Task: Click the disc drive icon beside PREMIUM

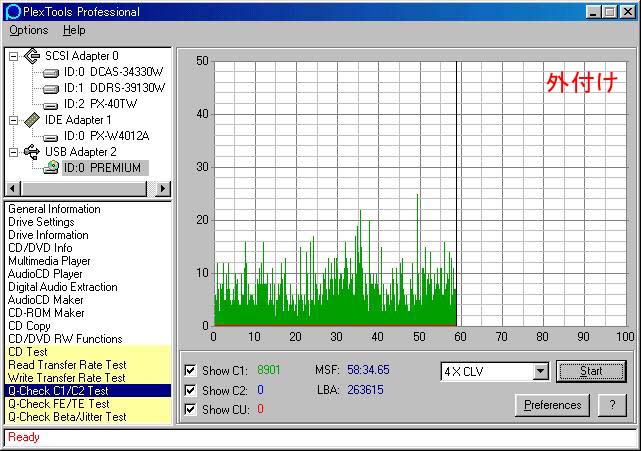Action: click(x=51, y=167)
